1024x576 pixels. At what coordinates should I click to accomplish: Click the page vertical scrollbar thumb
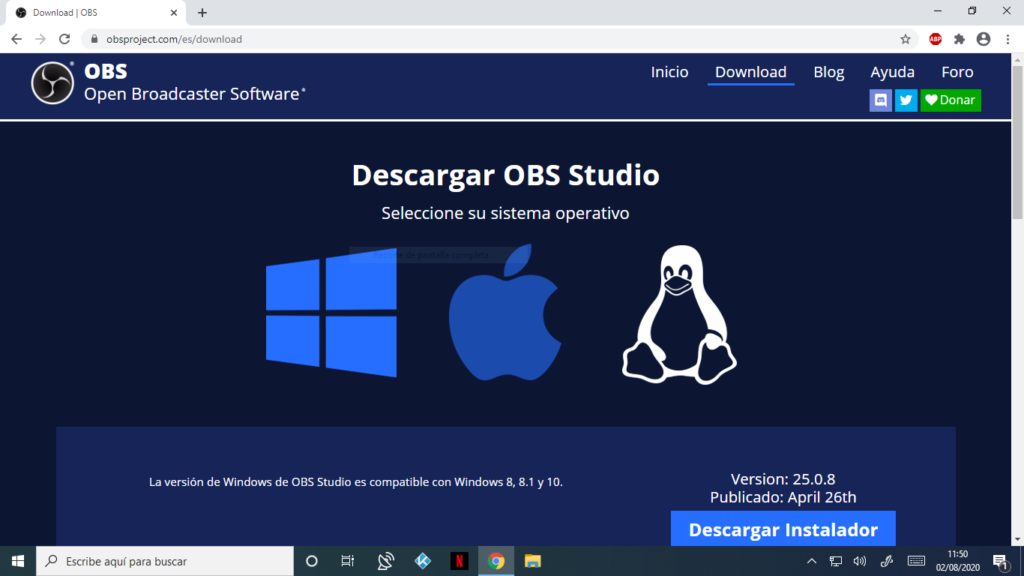(1017, 142)
